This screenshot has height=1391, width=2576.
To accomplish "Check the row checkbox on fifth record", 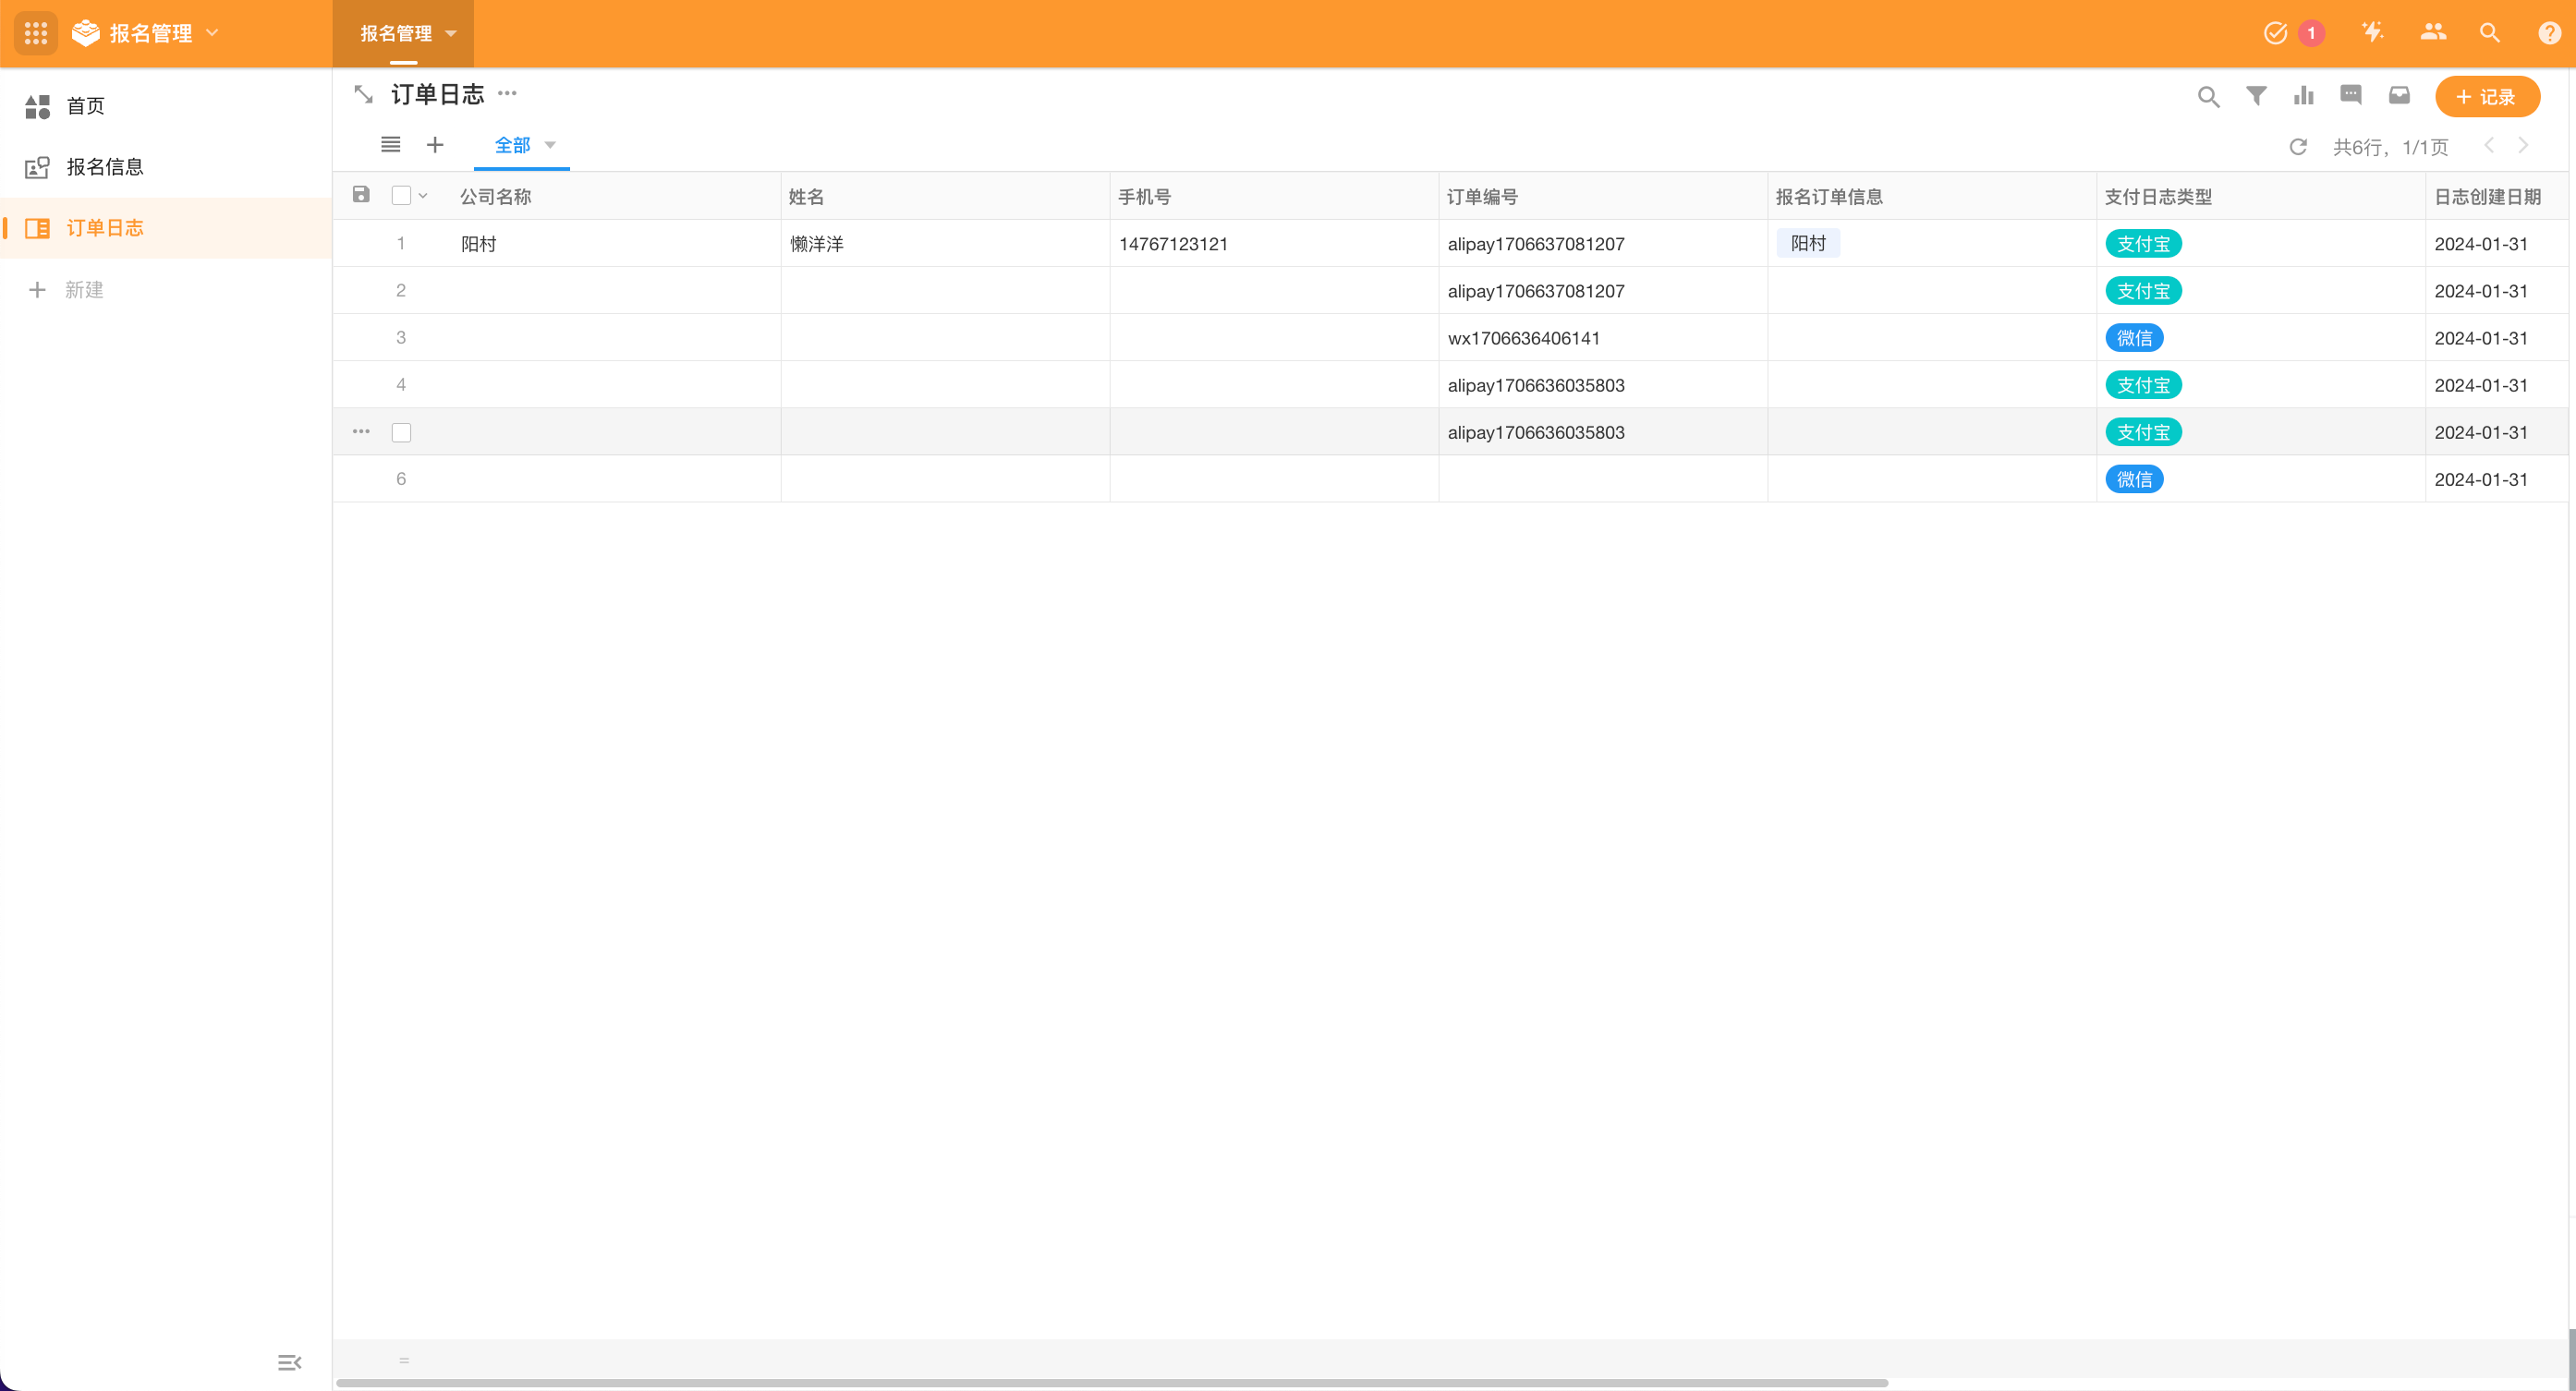I will point(401,432).
